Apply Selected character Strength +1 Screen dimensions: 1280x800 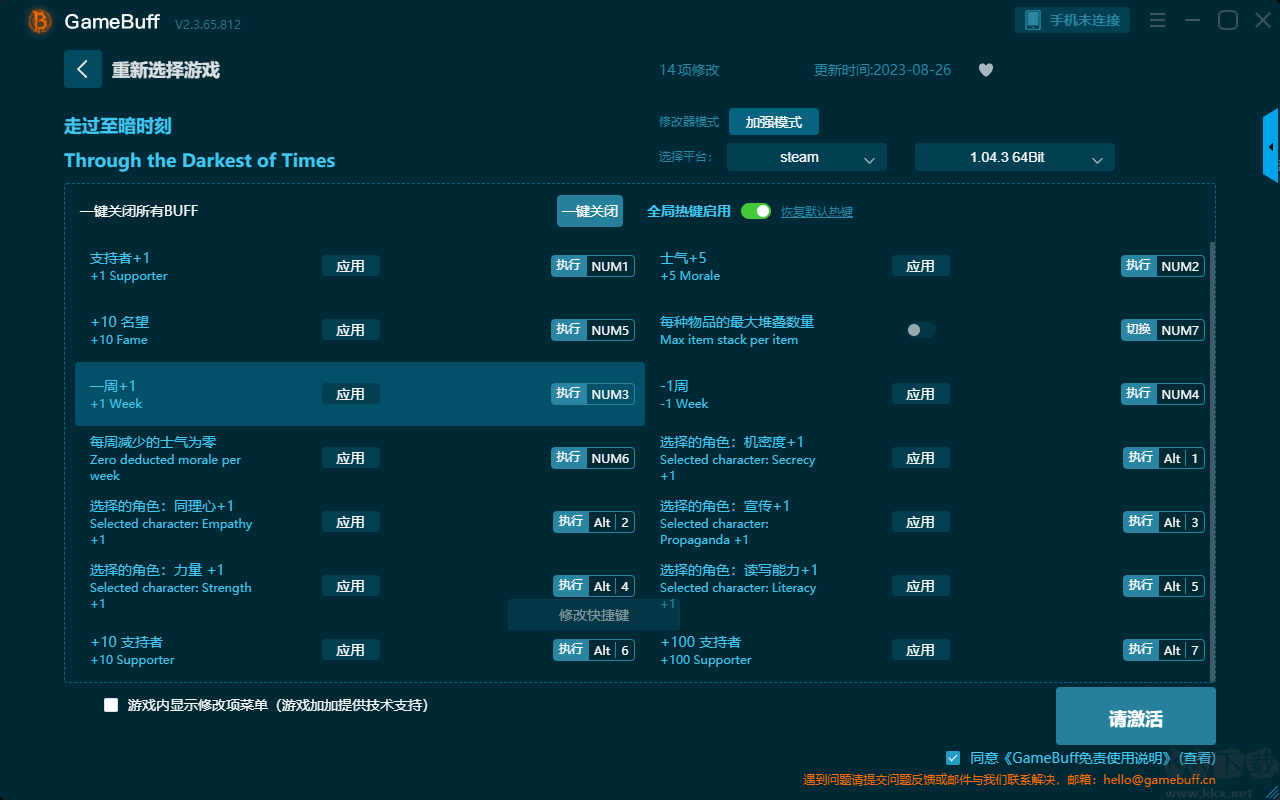pyautogui.click(x=351, y=586)
